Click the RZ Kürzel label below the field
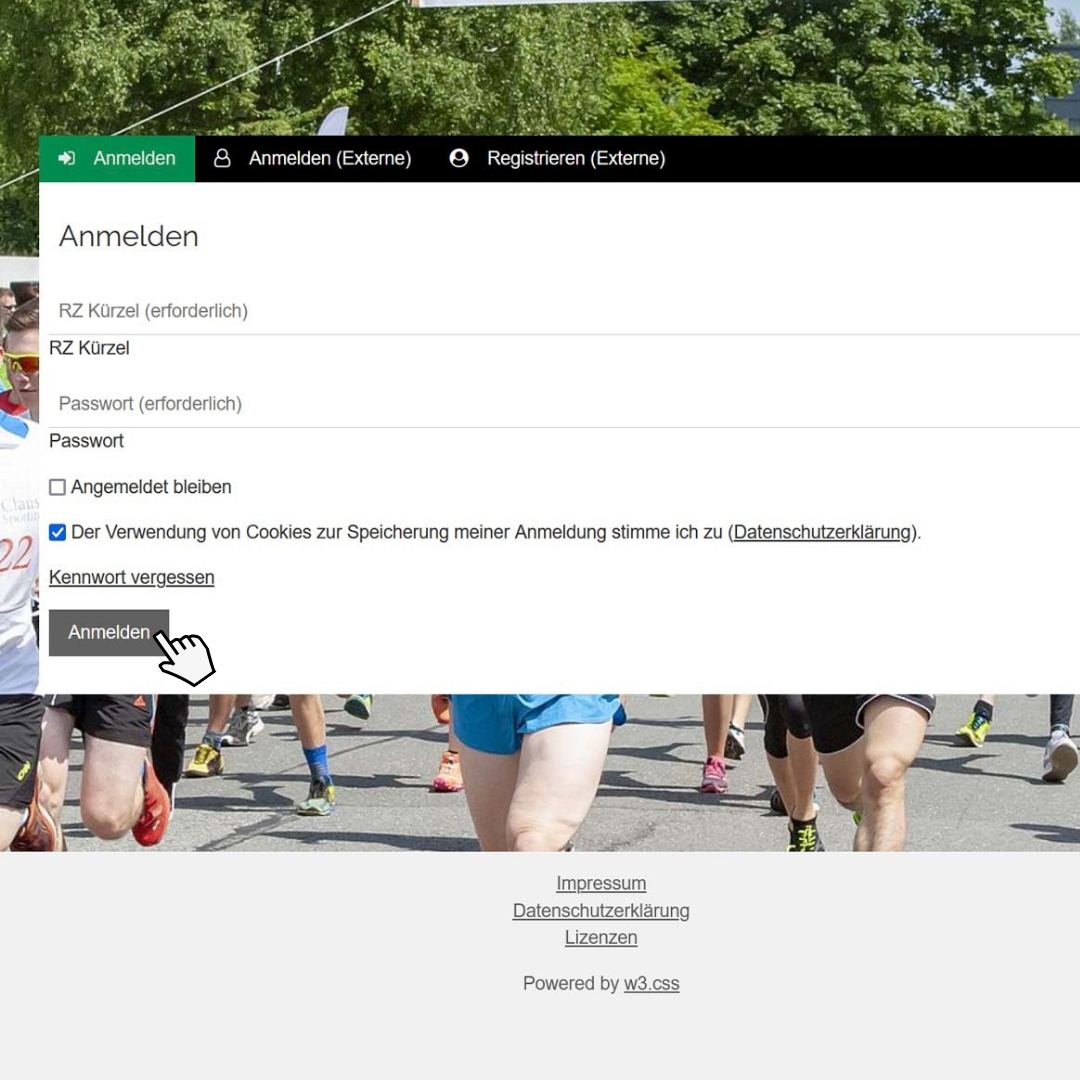This screenshot has height=1080, width=1080. tap(89, 349)
